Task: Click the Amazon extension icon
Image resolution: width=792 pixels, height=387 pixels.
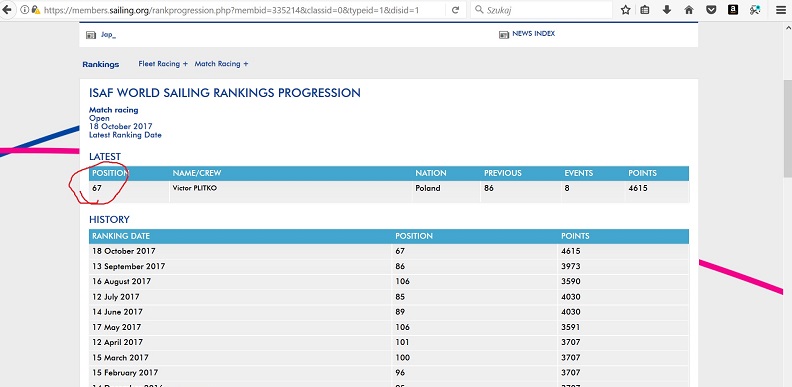Action: 733,10
